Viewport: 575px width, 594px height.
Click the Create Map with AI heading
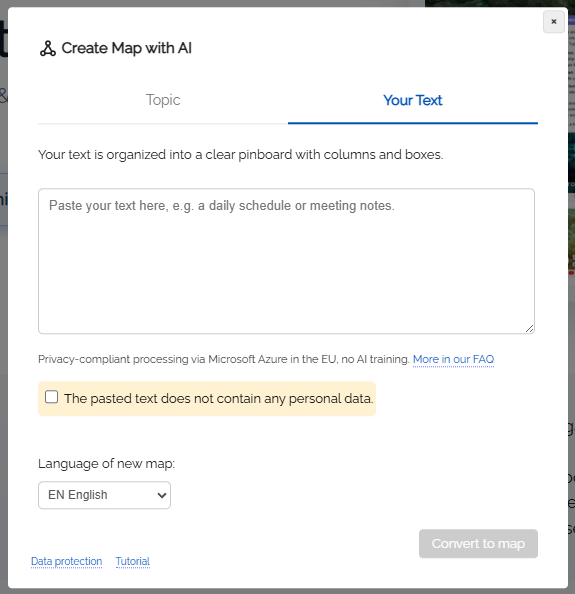127,48
